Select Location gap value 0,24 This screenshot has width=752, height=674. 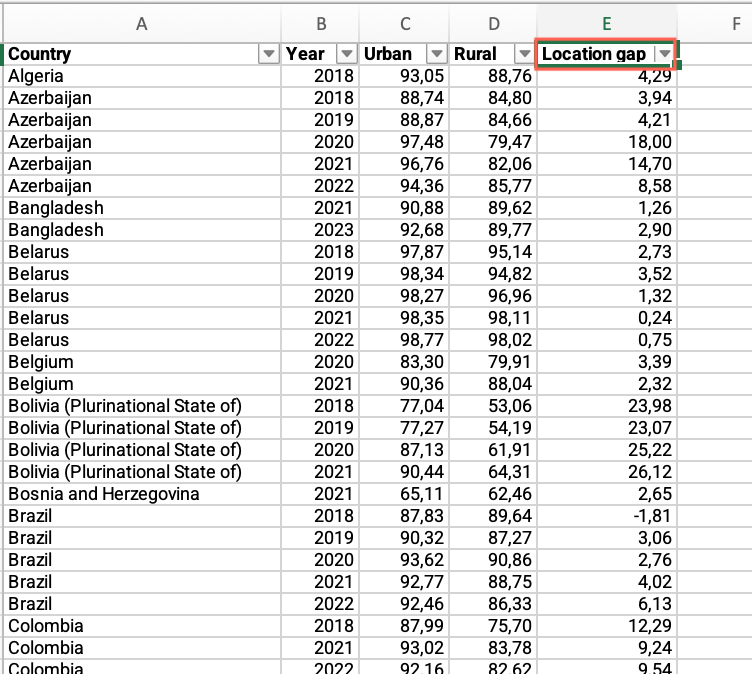point(607,318)
